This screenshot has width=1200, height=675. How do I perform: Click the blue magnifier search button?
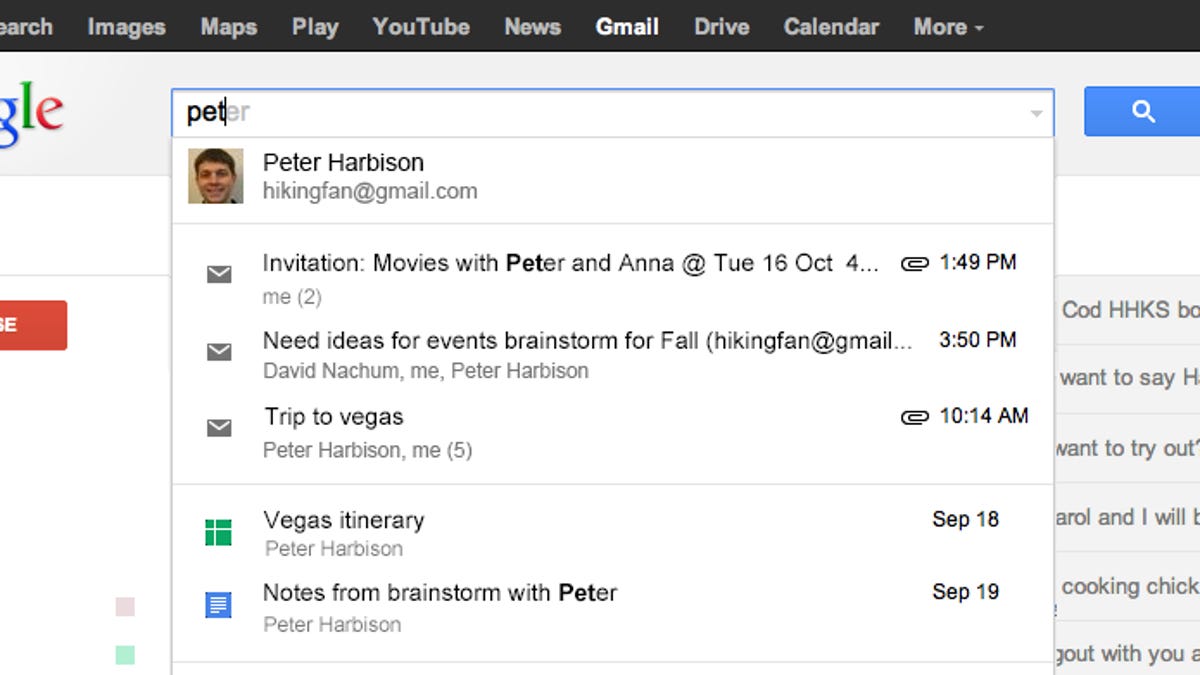tap(1143, 112)
